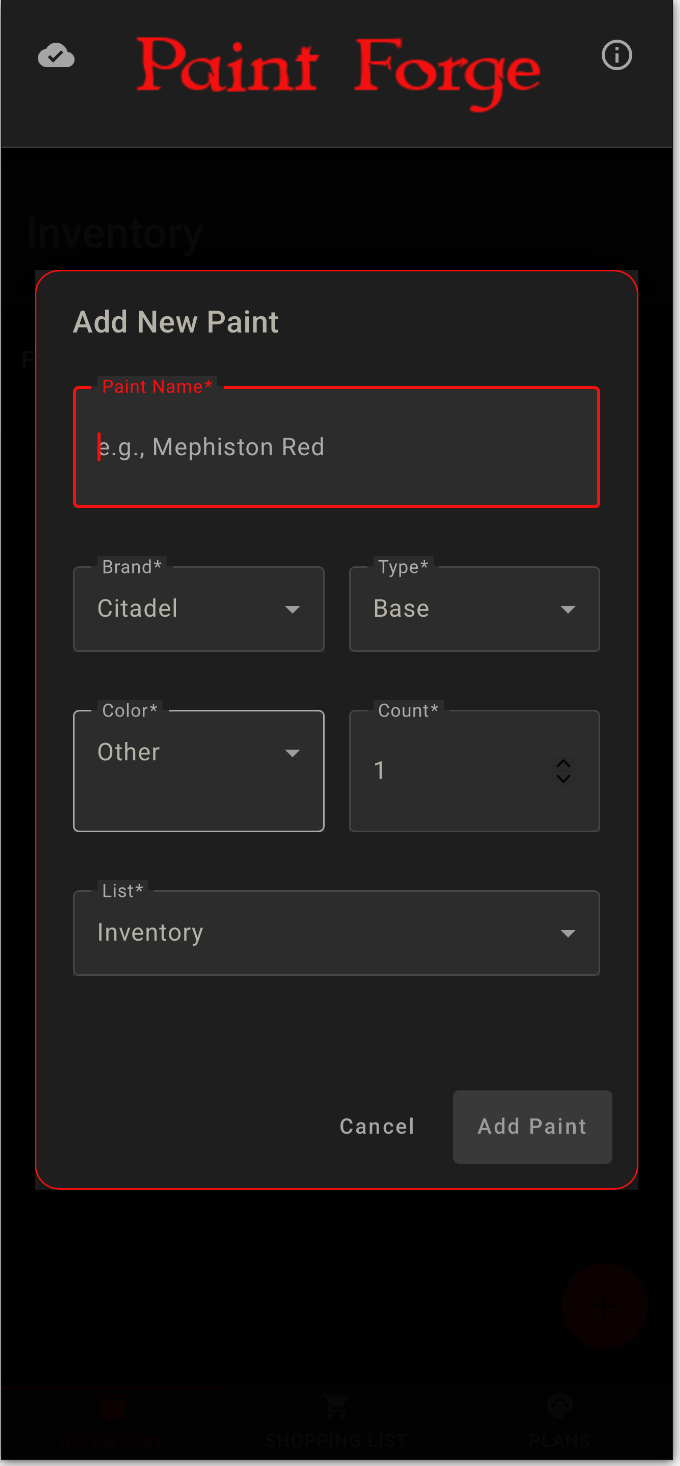This screenshot has height=1466, width=680.
Task: Click the Plans palette icon
Action: [559, 1407]
